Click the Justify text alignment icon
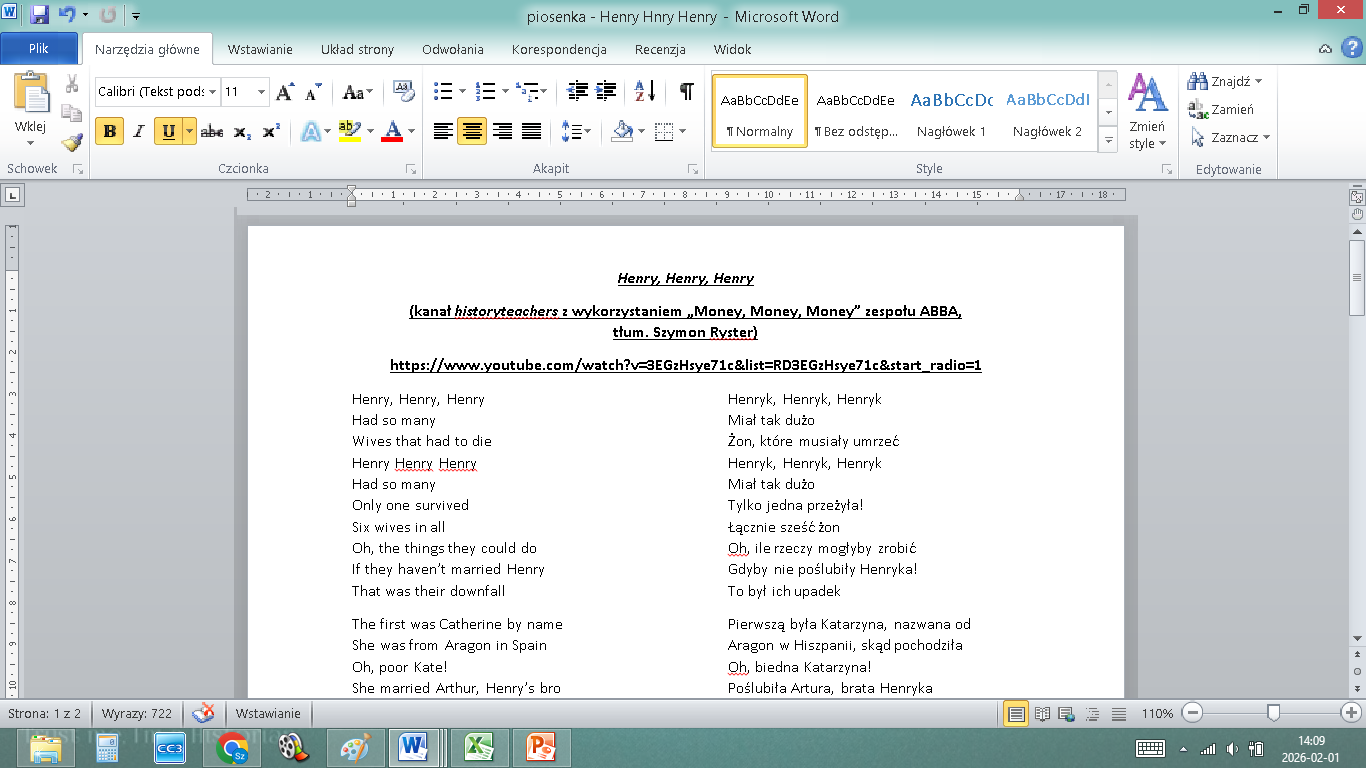Screen dimensions: 1366x768 (x=532, y=132)
